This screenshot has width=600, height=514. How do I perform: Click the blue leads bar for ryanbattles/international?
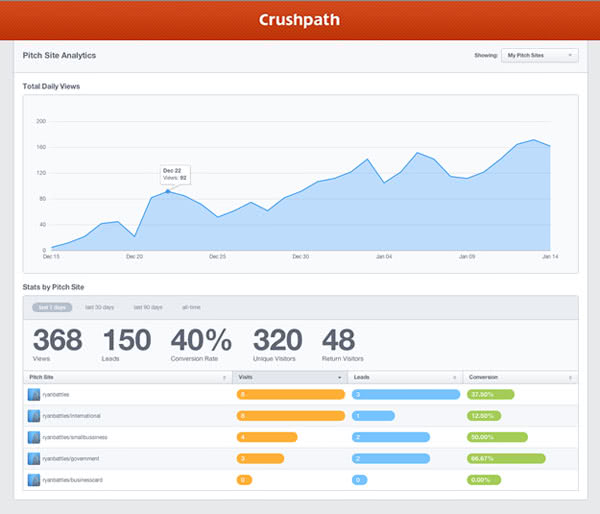(373, 416)
